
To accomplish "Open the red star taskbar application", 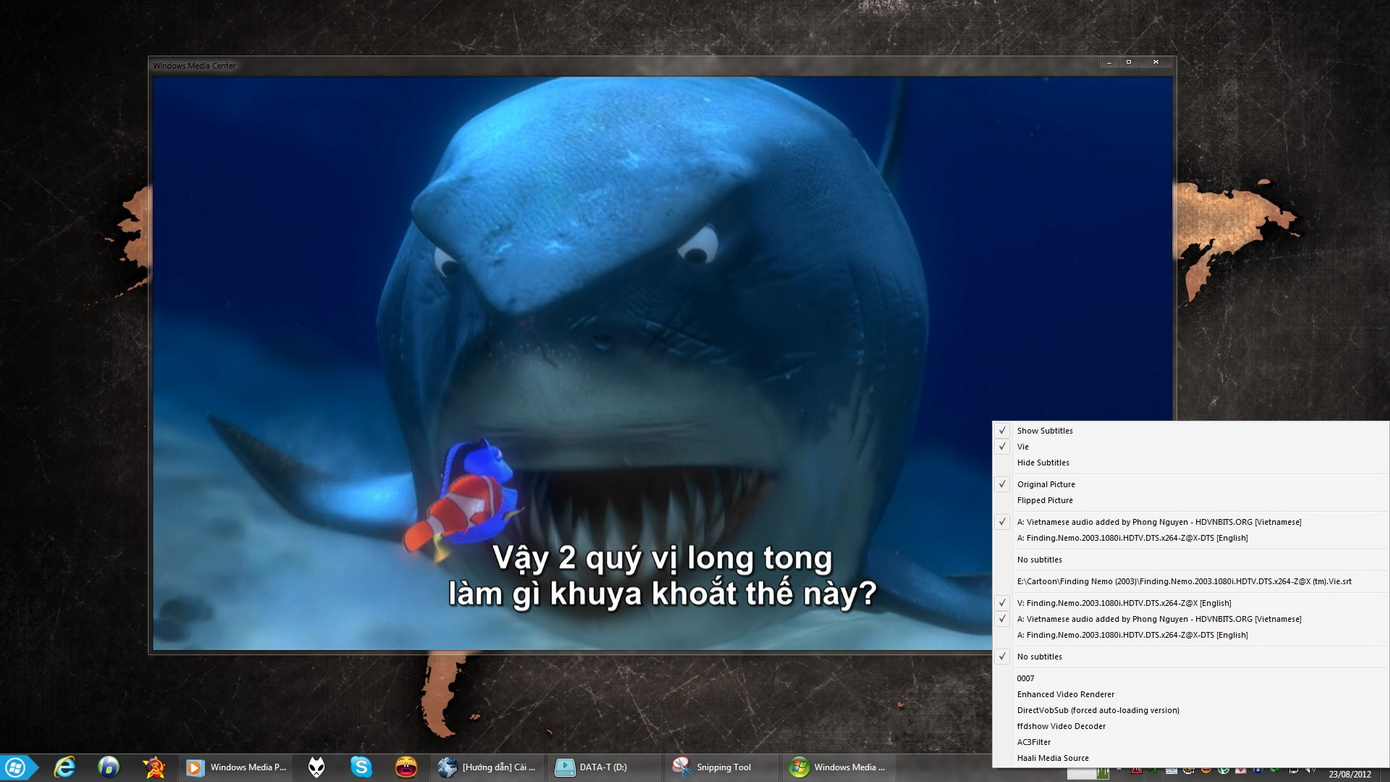I will pos(154,767).
